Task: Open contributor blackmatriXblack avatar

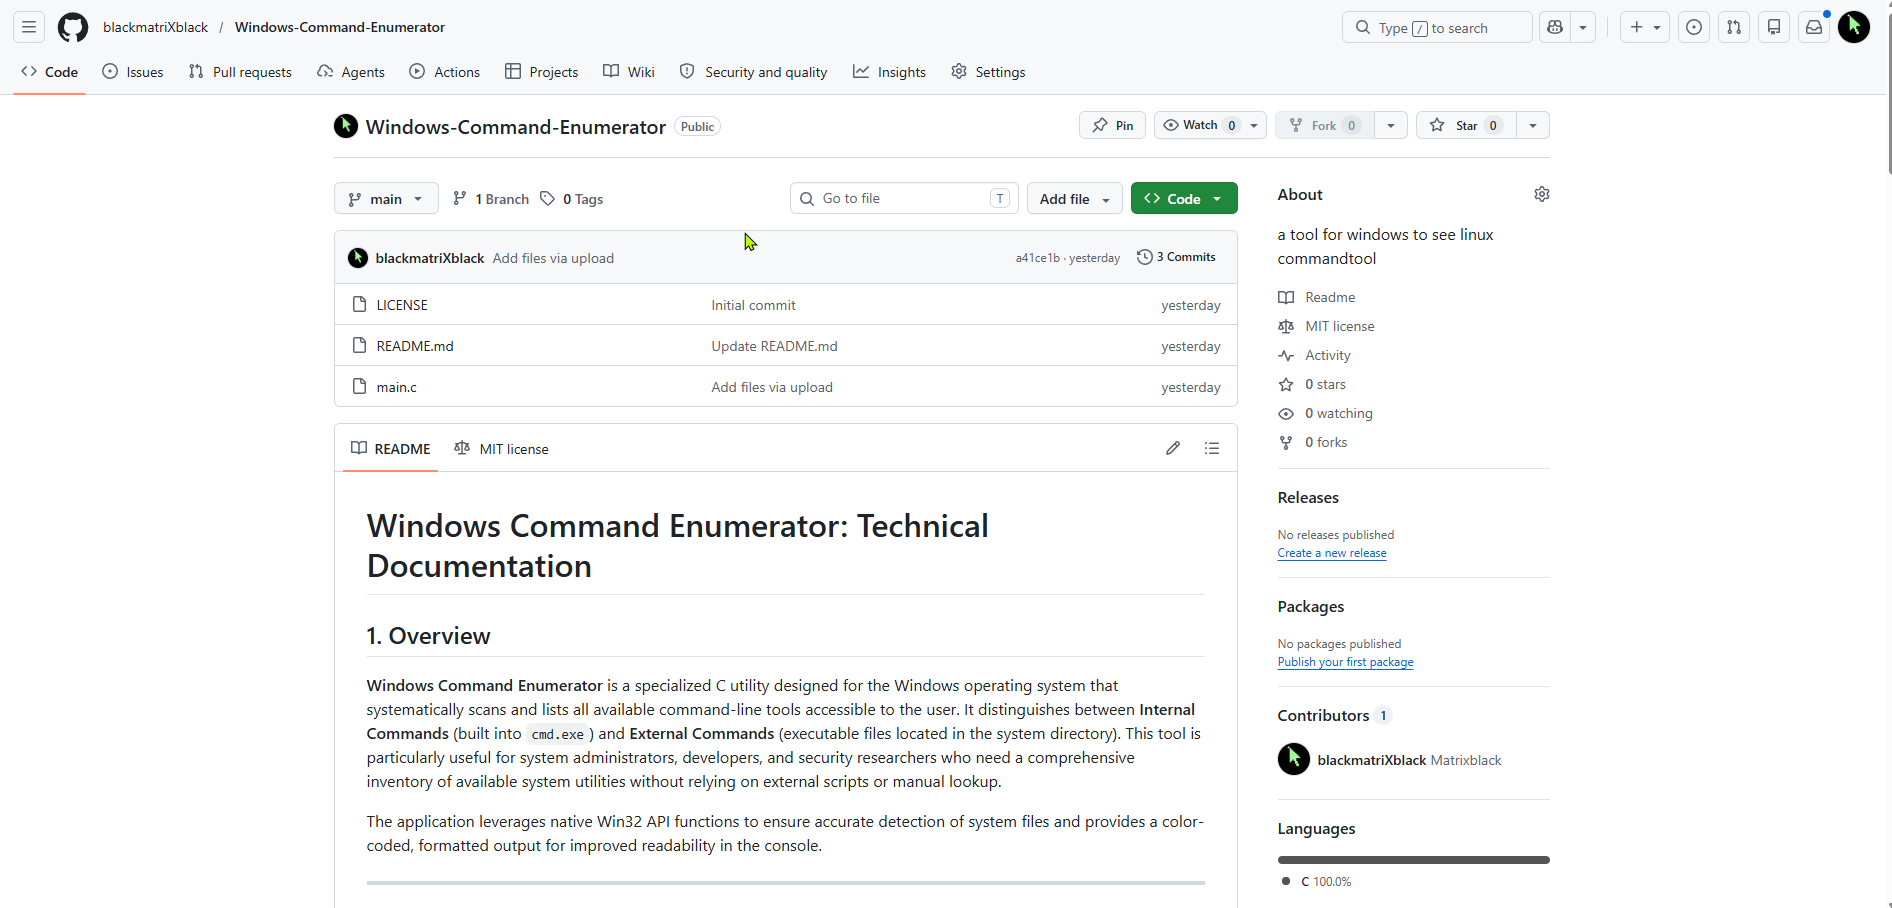Action: coord(1294,759)
